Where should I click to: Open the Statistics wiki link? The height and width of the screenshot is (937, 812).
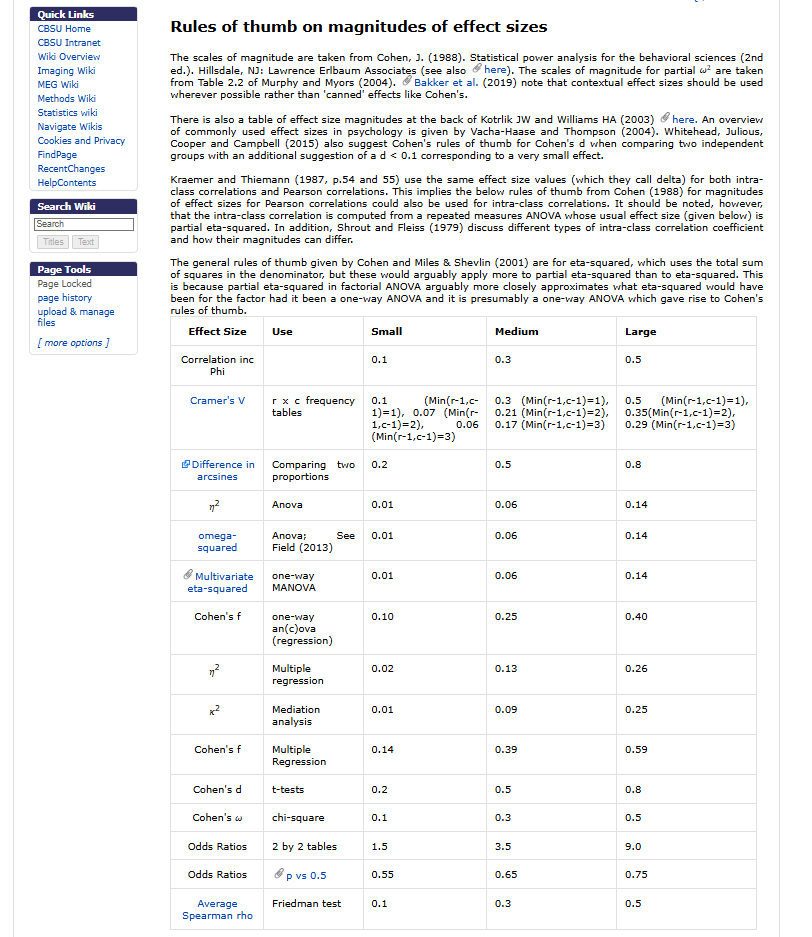(68, 113)
